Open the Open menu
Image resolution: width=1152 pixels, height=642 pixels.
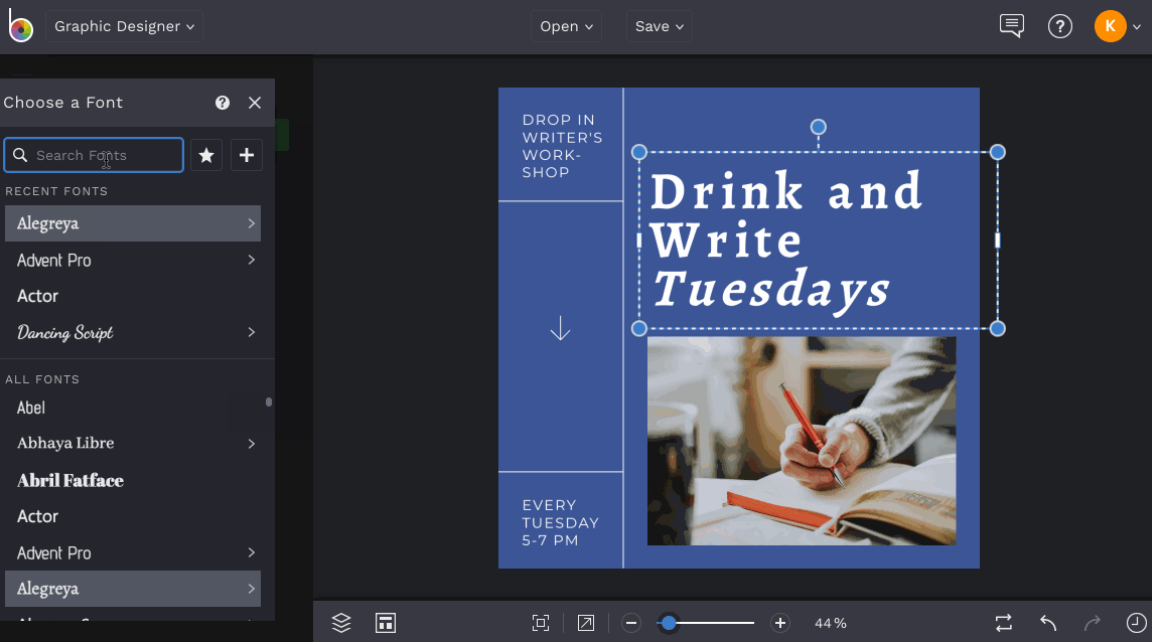pyautogui.click(x=566, y=26)
